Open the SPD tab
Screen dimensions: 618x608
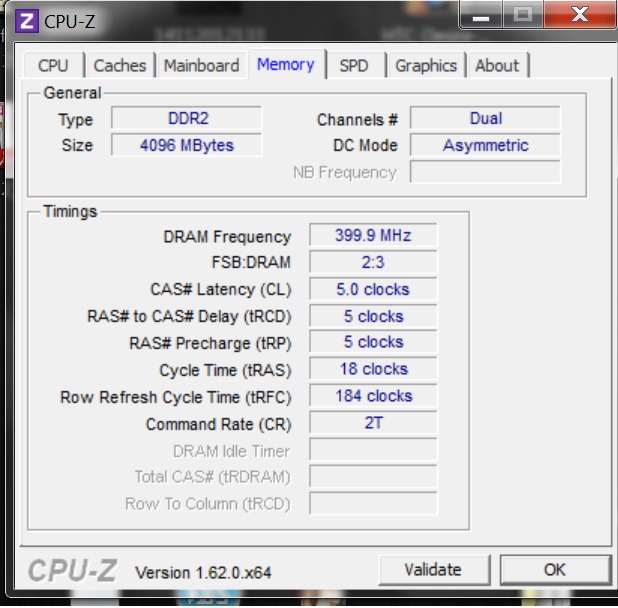click(354, 65)
